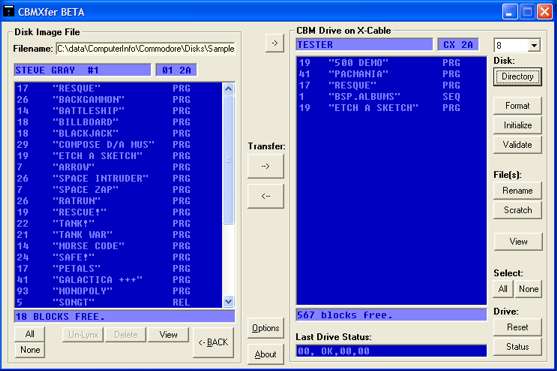Image resolution: width=557 pixels, height=371 pixels.
Task: Close the CBMXfer BETA window
Action: pos(544,12)
